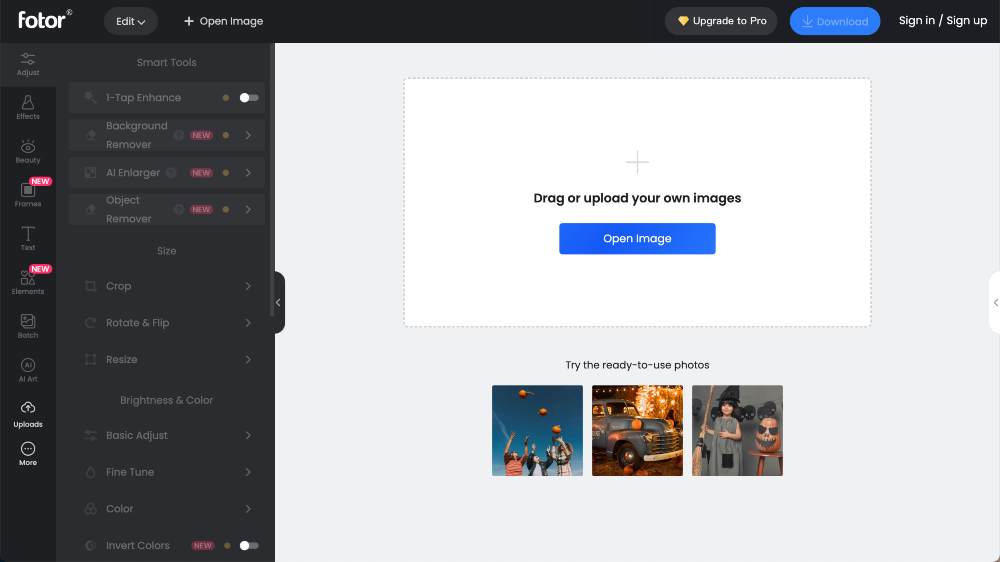Image resolution: width=1000 pixels, height=562 pixels.
Task: Click Upgrade to Pro button
Action: [721, 21]
